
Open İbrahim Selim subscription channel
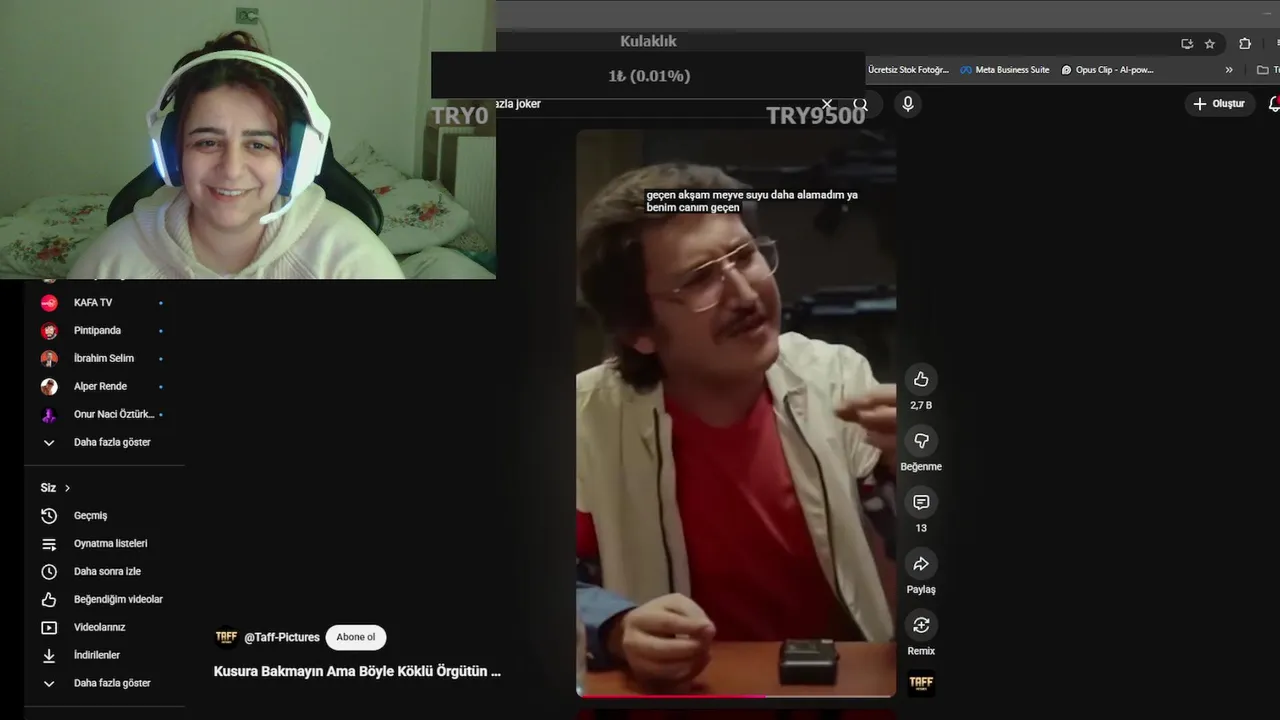pos(104,359)
